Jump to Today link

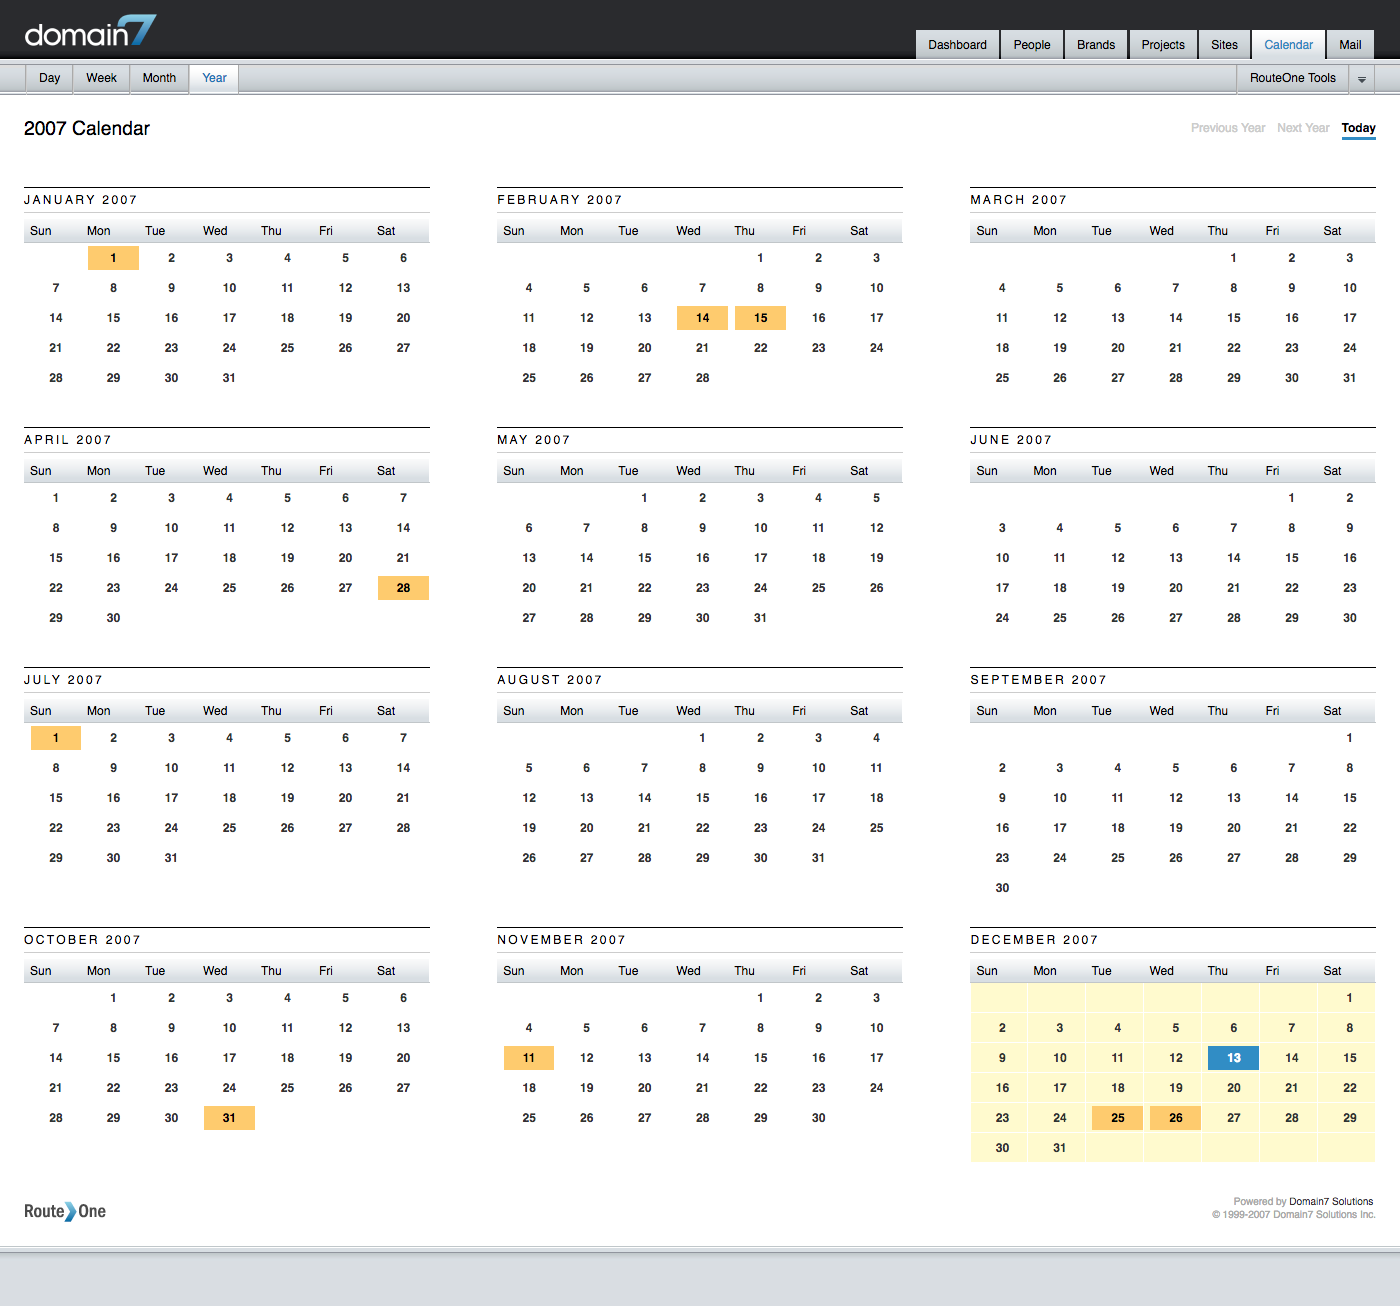pos(1358,128)
